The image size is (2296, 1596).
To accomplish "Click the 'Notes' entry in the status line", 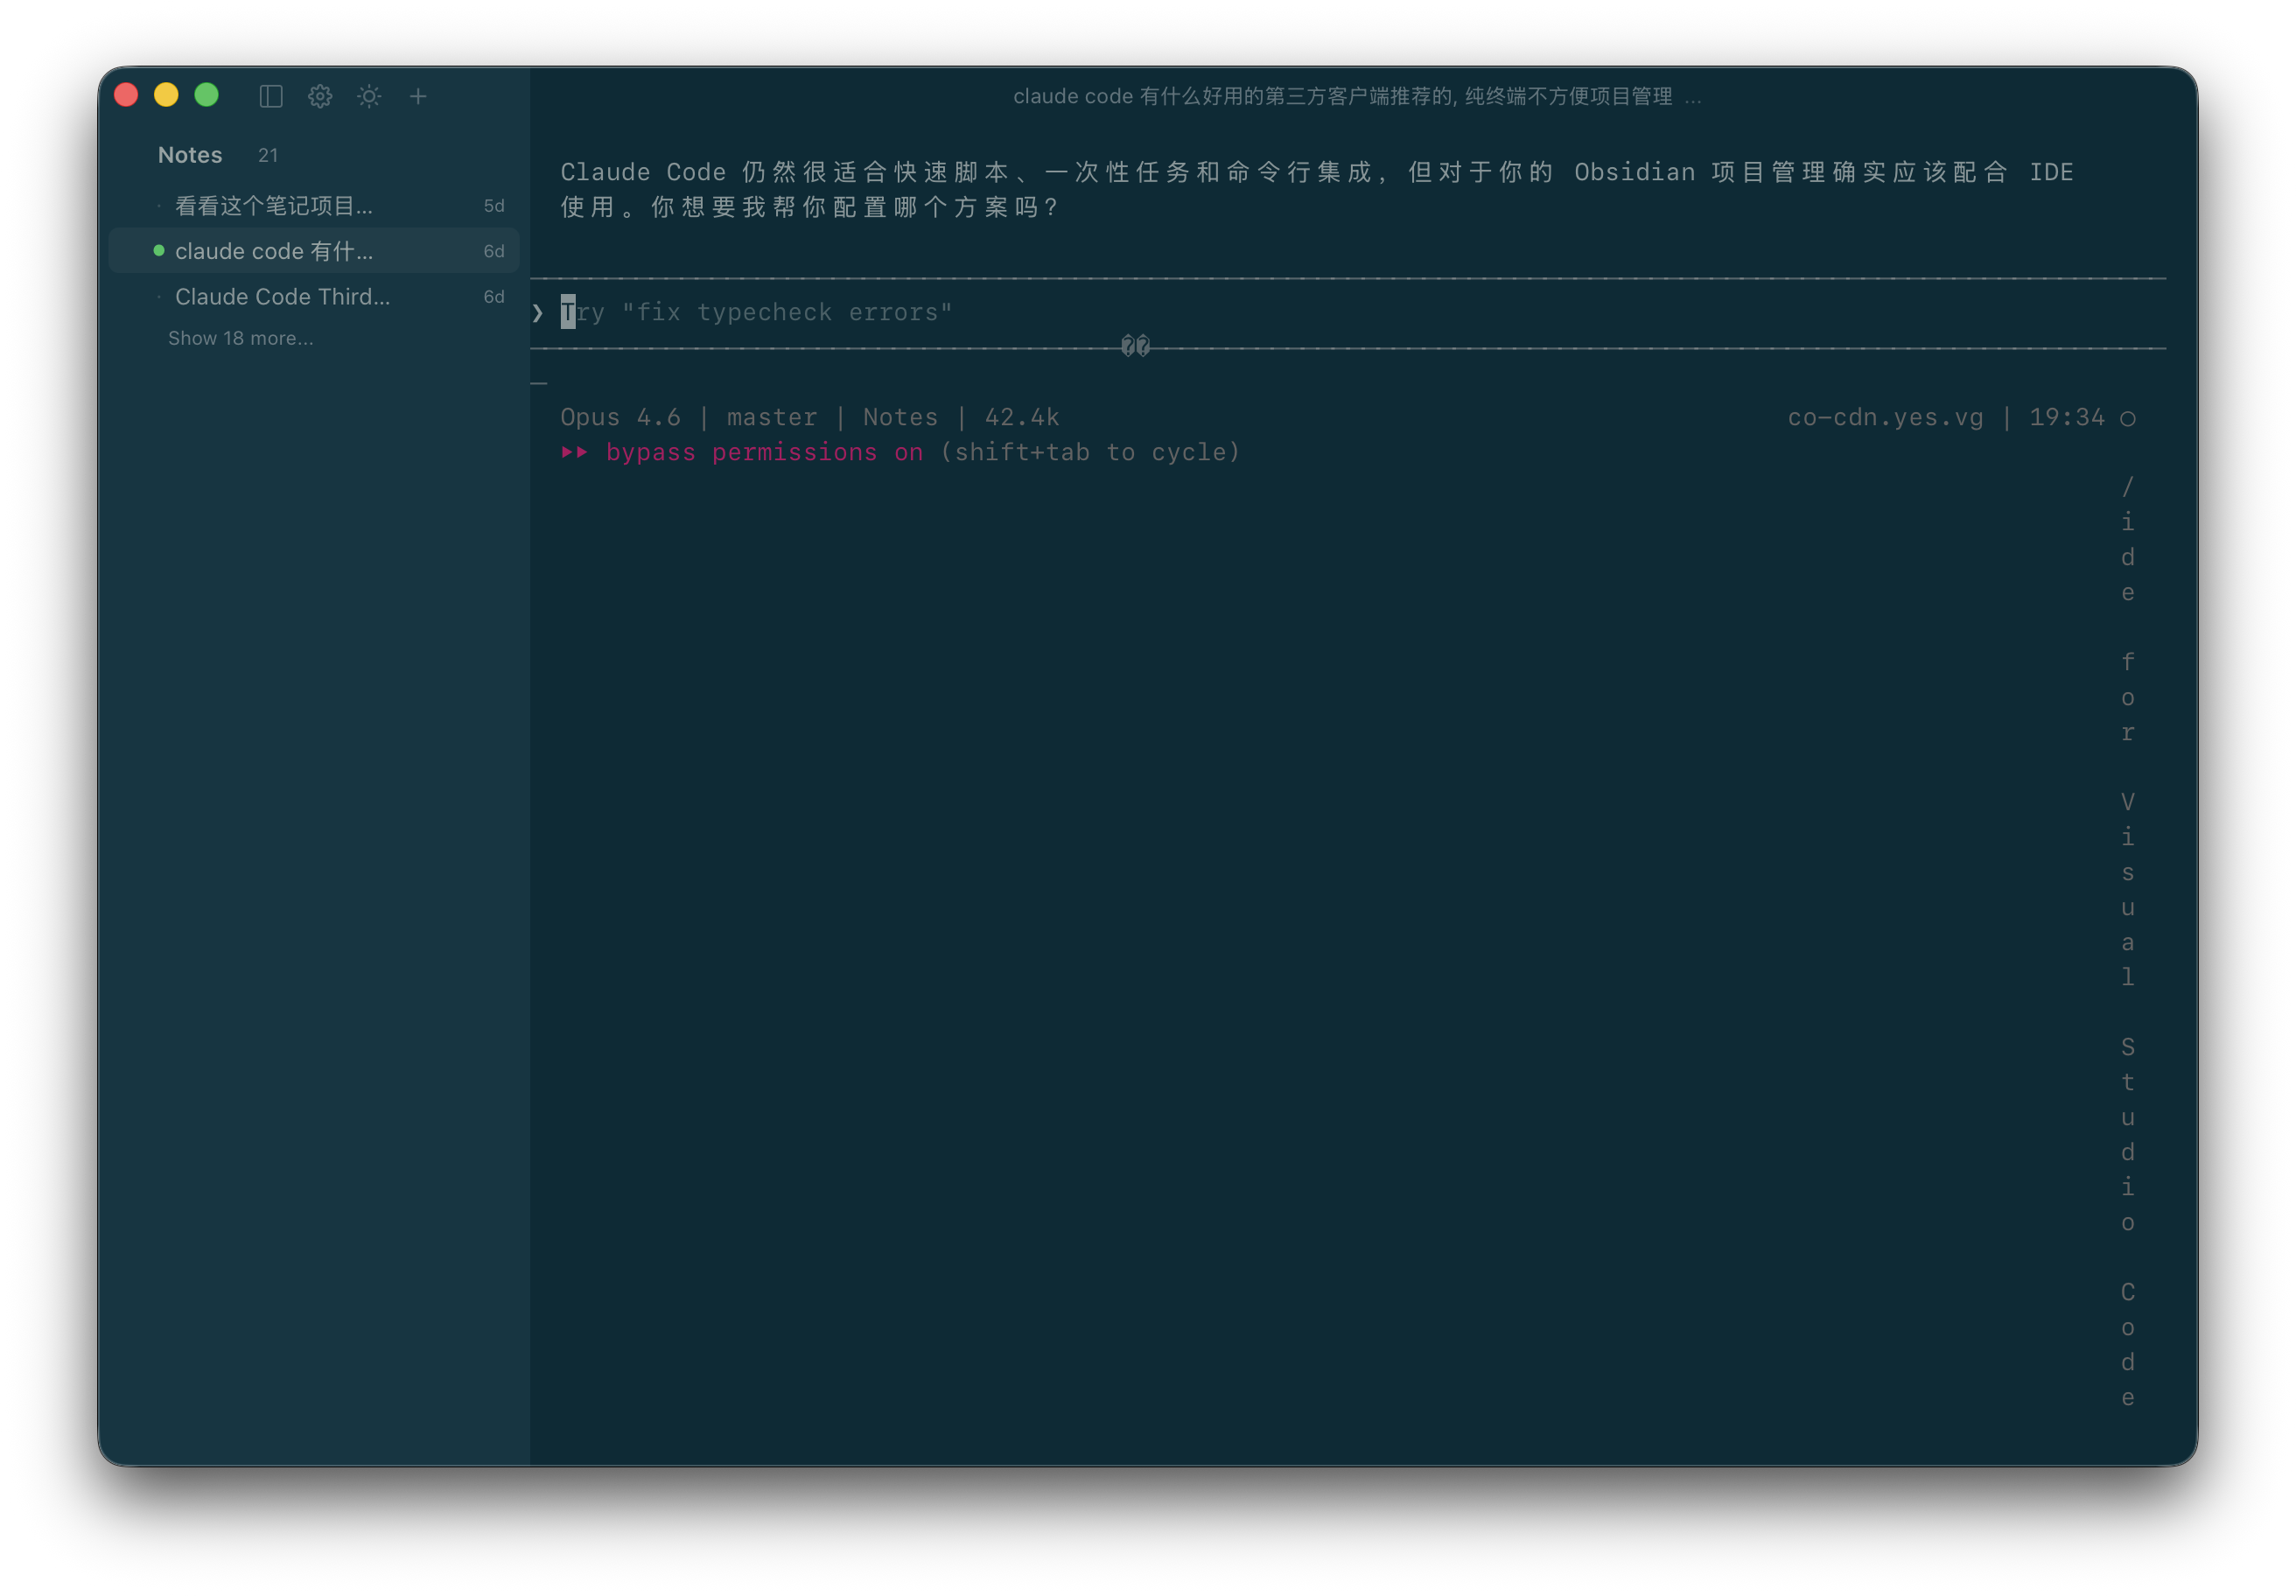I will 900,417.
